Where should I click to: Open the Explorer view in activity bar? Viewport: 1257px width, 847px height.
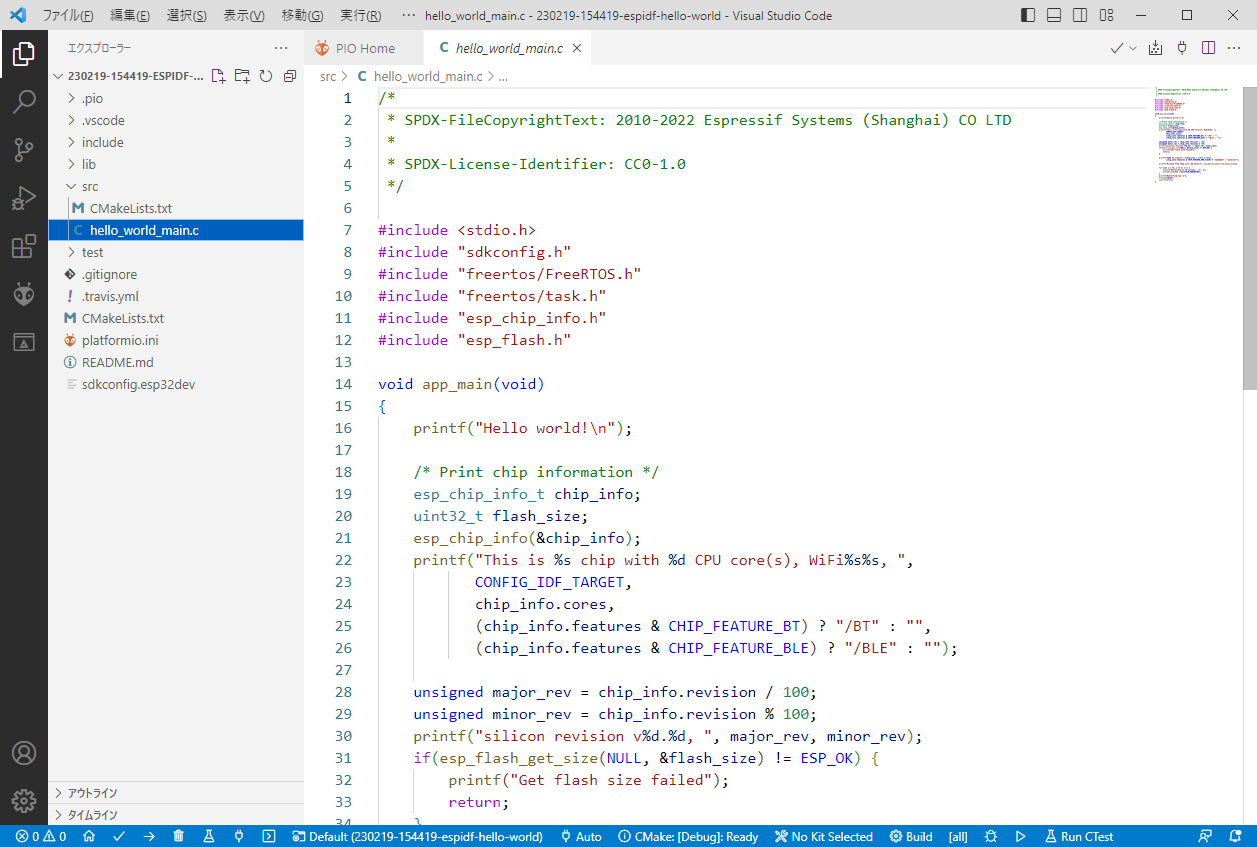coord(24,54)
